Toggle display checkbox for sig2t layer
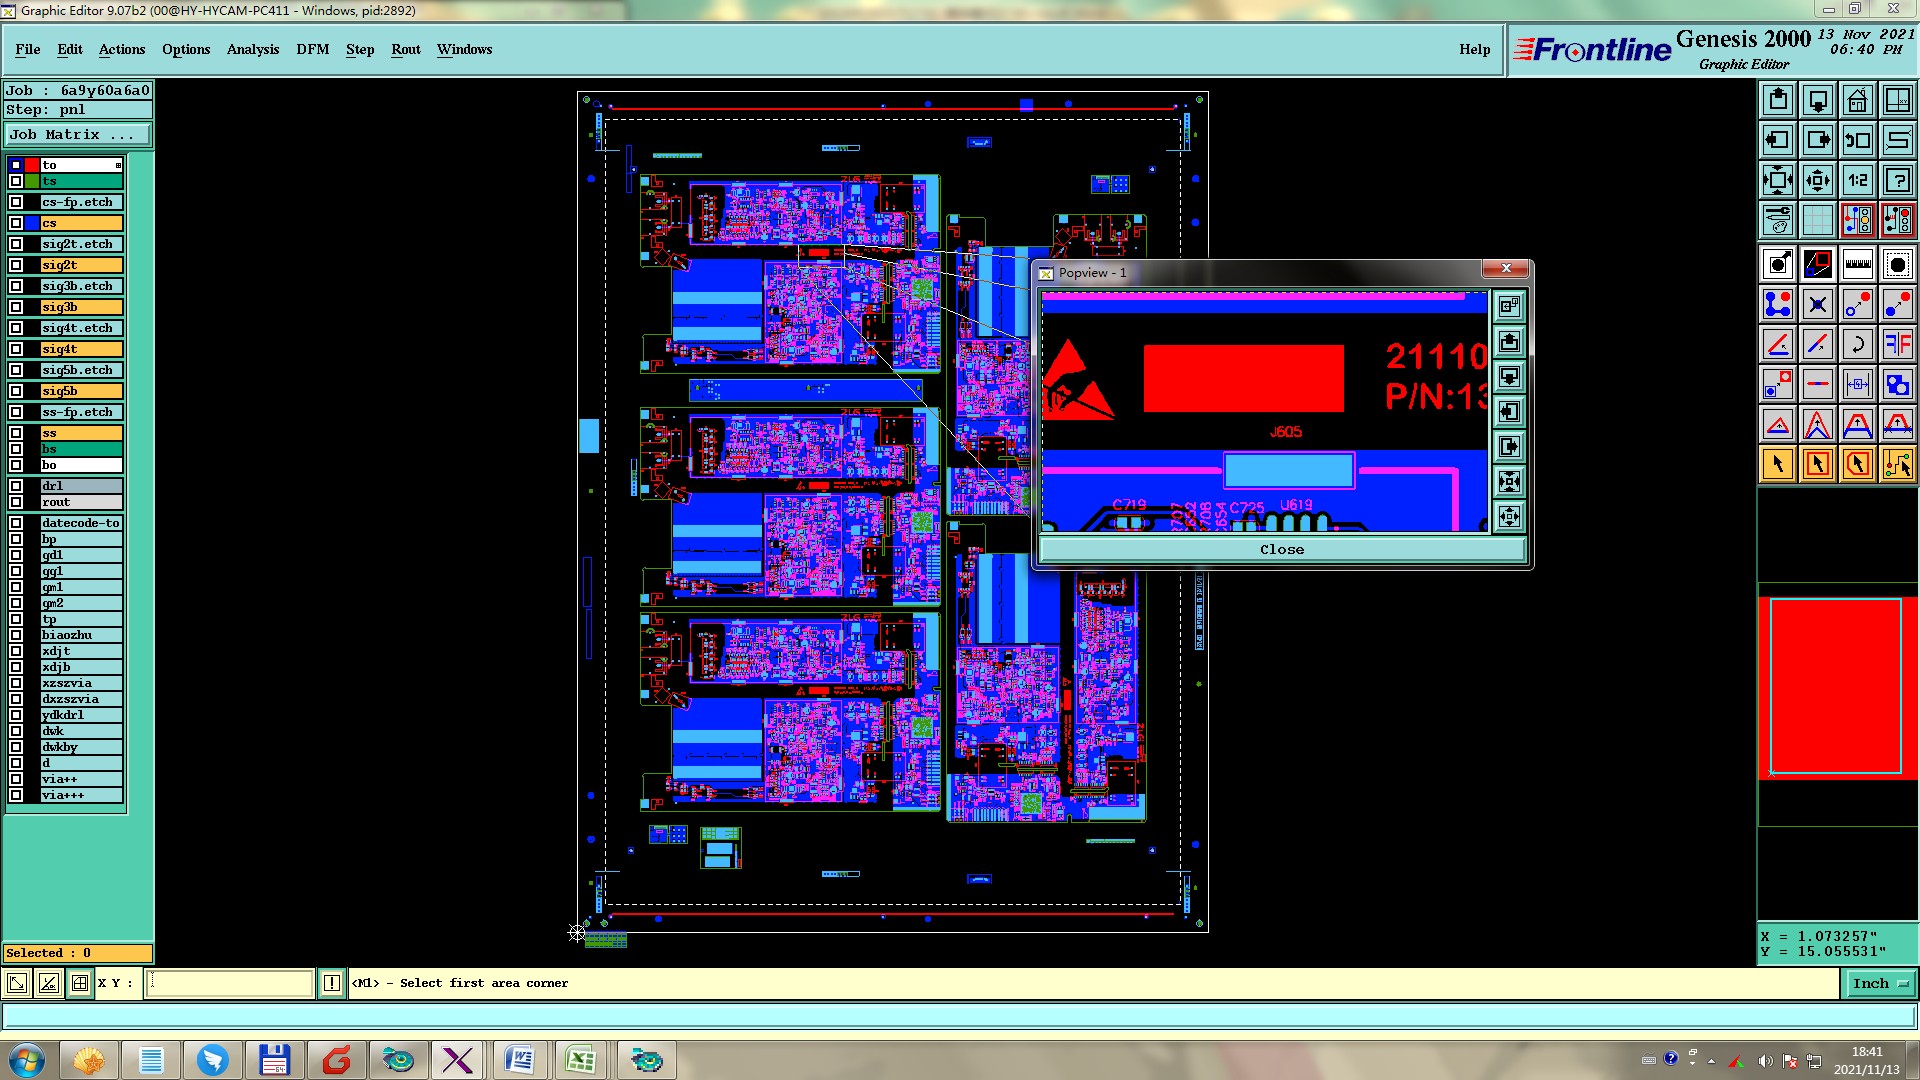Image resolution: width=1920 pixels, height=1080 pixels. [x=16, y=265]
